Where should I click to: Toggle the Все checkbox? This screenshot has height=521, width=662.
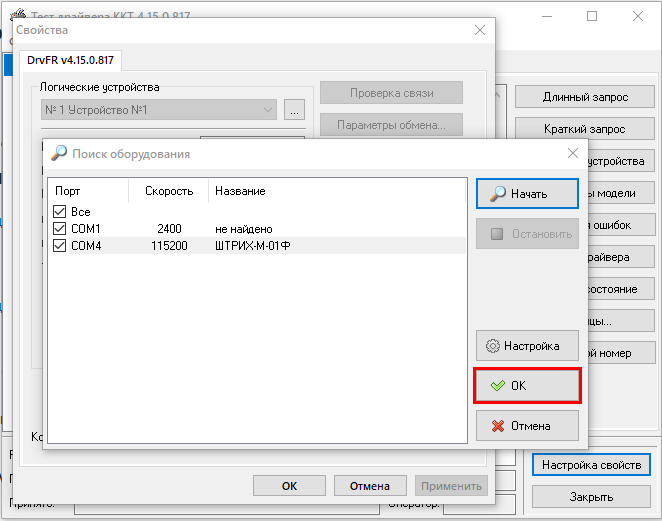tap(59, 212)
